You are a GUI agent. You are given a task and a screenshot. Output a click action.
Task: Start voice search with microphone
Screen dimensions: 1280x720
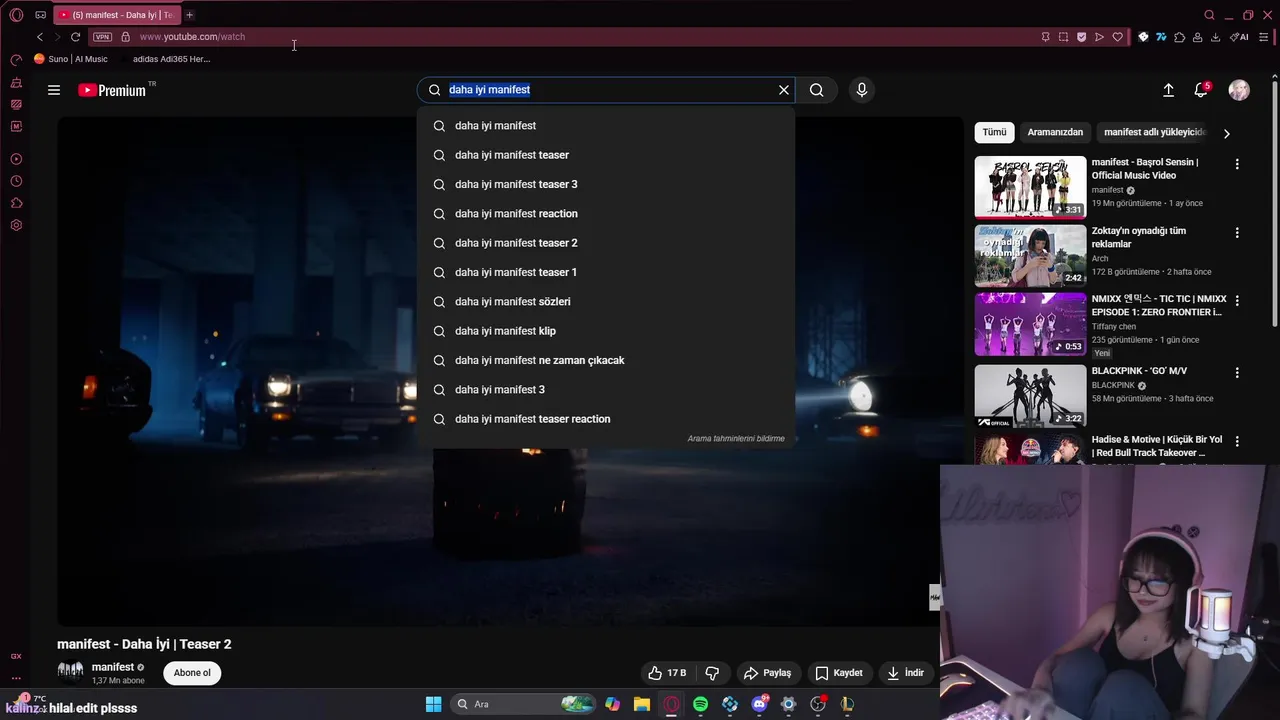[862, 90]
